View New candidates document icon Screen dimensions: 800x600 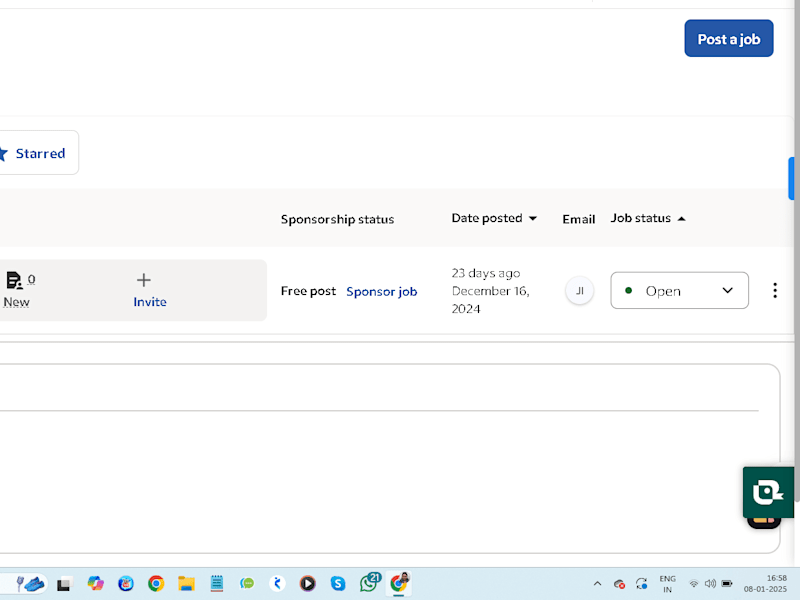point(14,280)
